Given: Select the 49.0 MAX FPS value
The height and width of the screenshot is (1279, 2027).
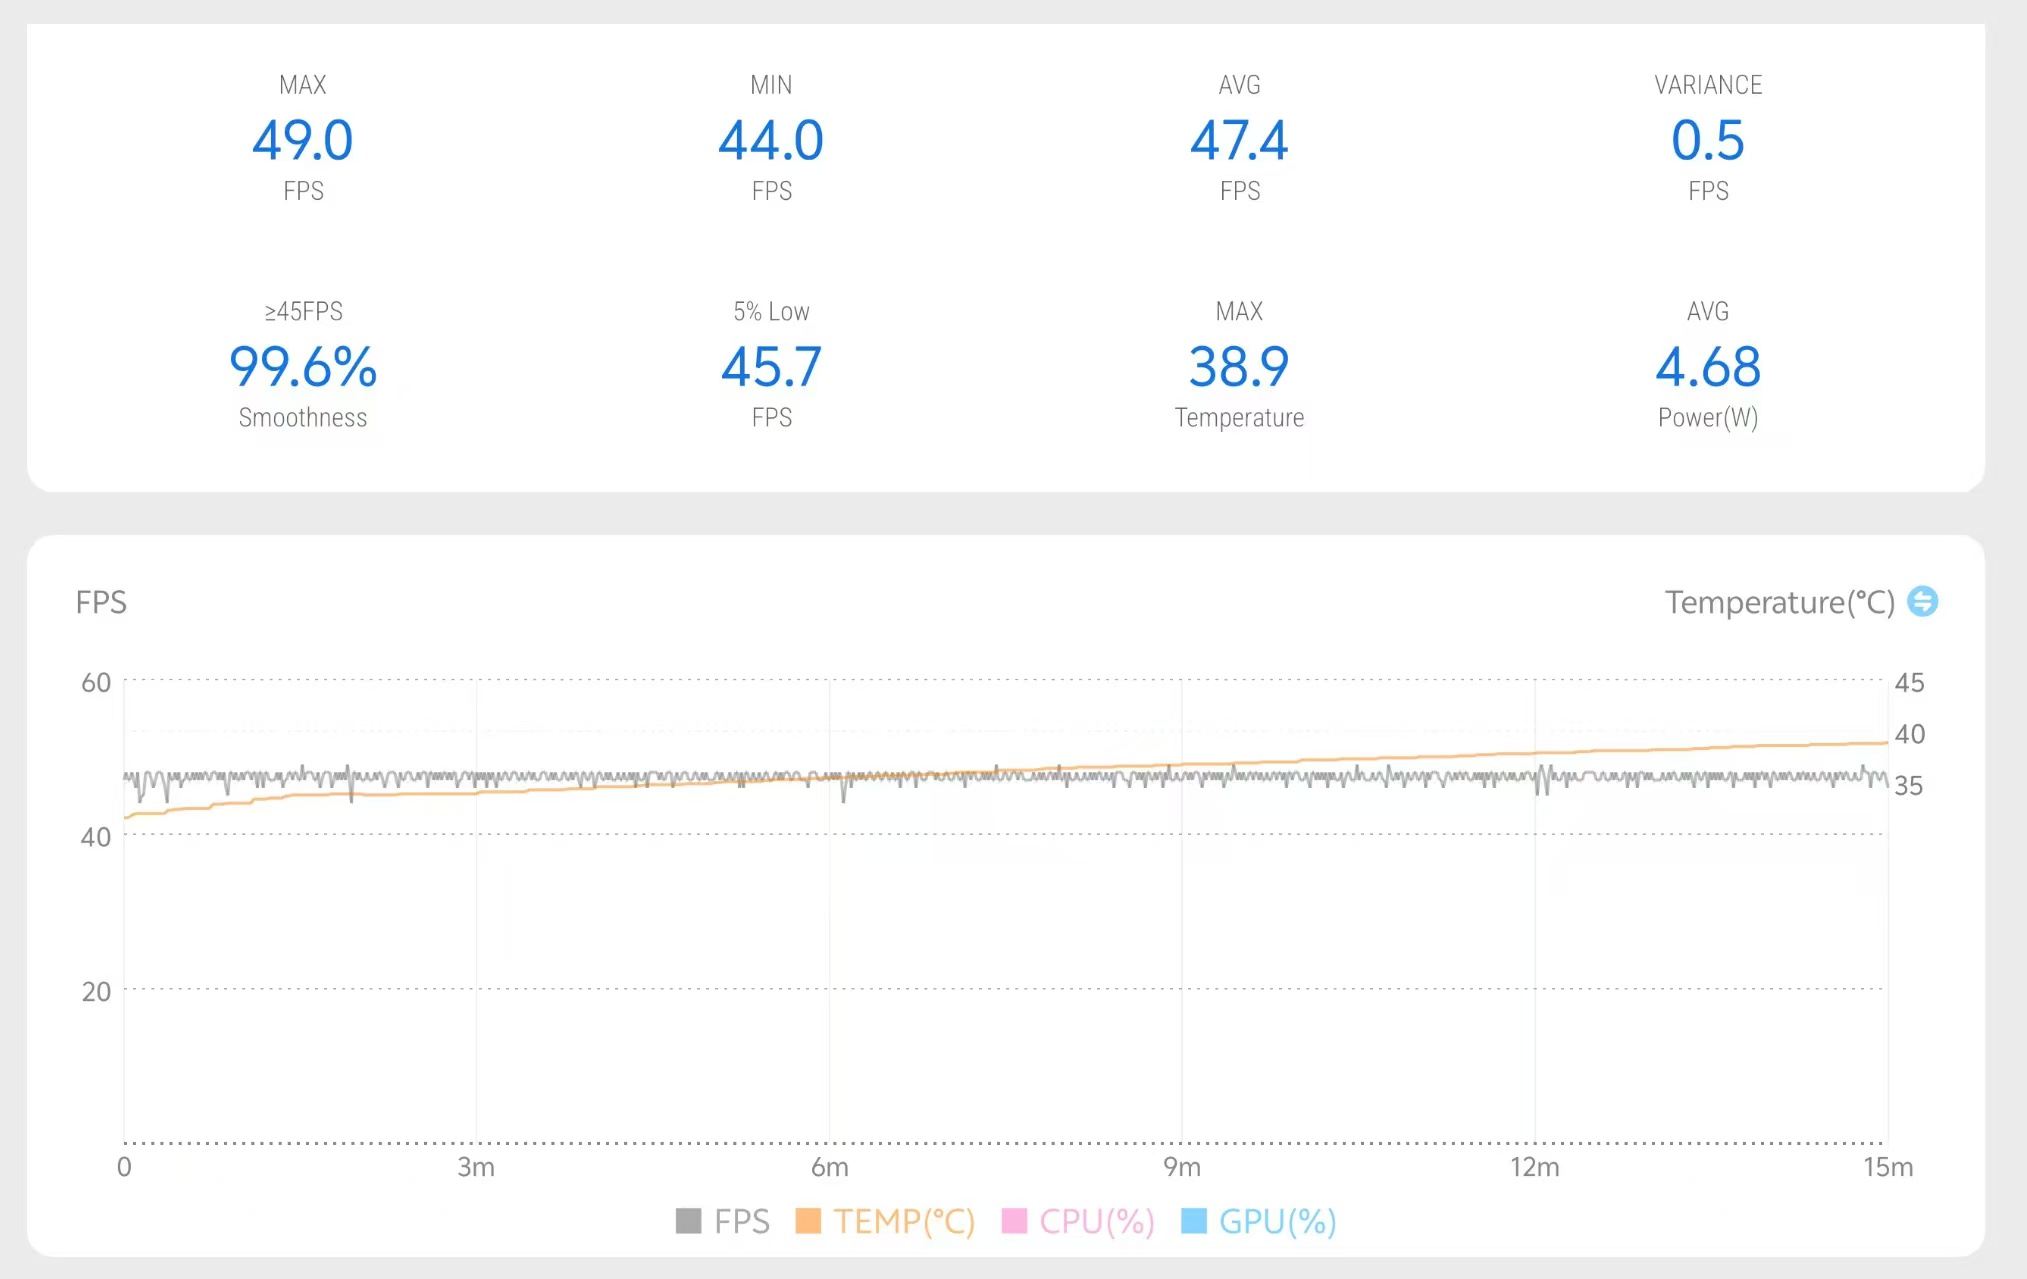Looking at the screenshot, I should coord(303,140).
